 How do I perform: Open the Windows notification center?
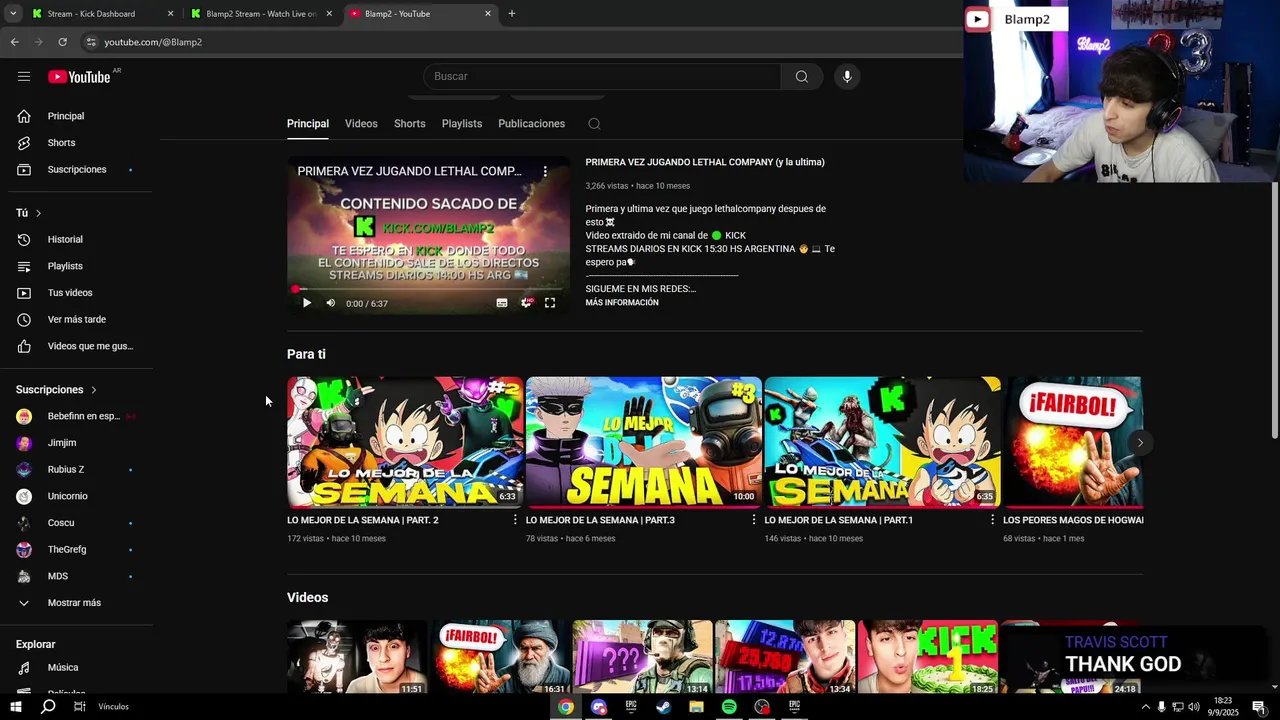1259,707
